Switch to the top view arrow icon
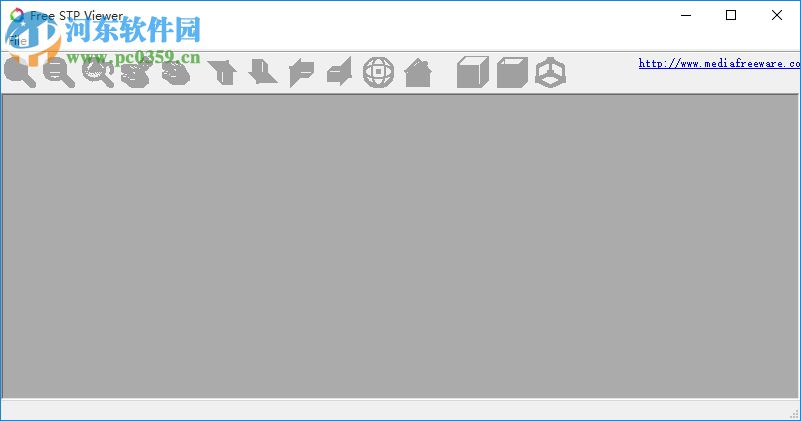The width and height of the screenshot is (801, 421). coord(222,72)
